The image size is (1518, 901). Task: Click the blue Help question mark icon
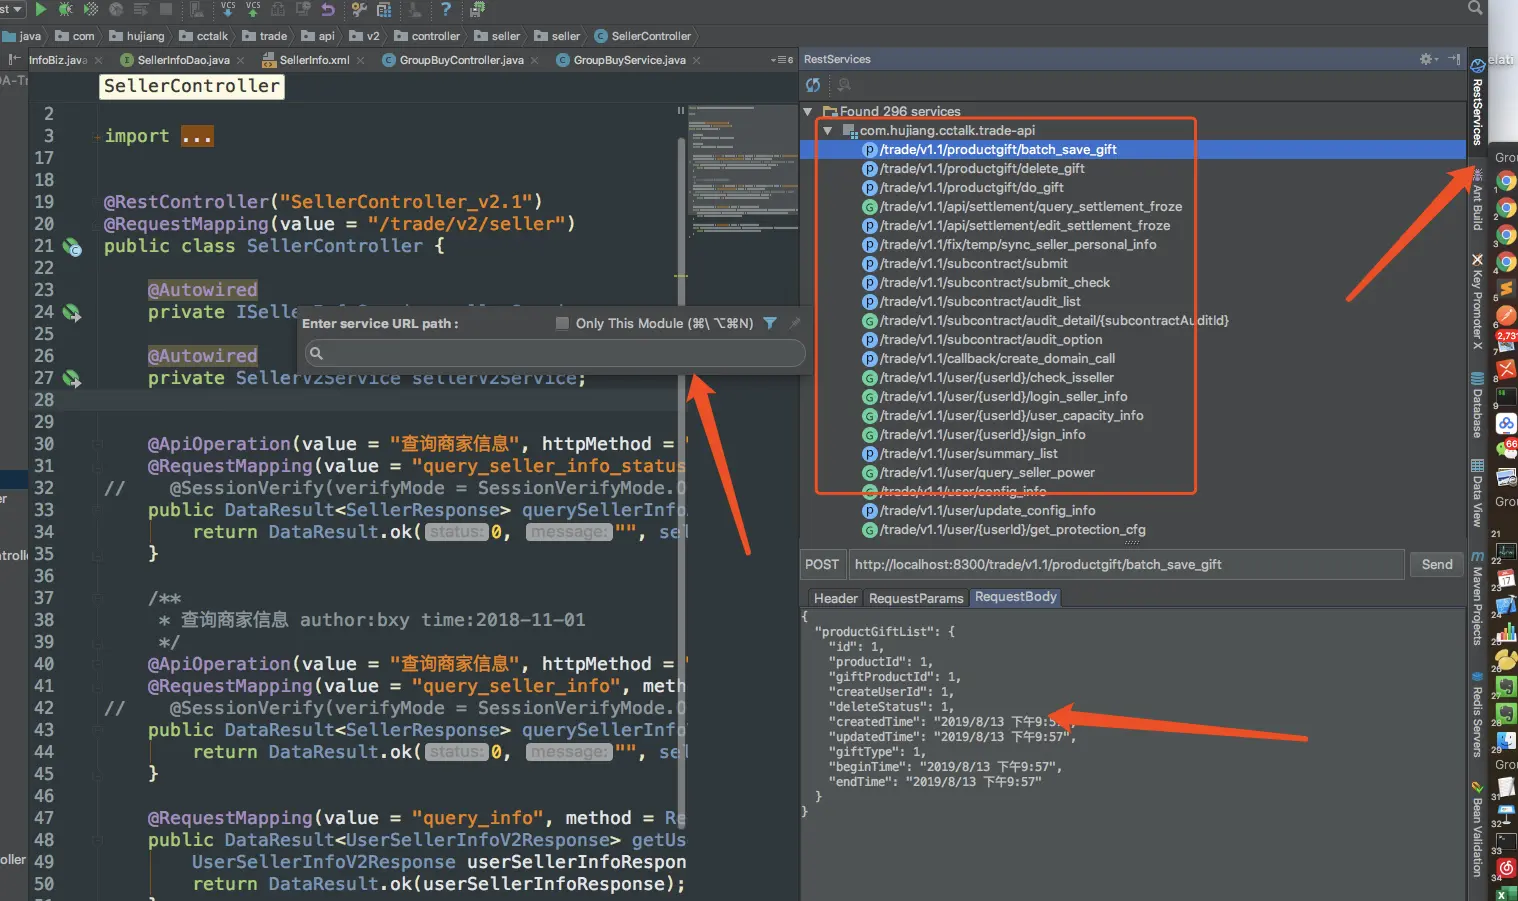(446, 9)
